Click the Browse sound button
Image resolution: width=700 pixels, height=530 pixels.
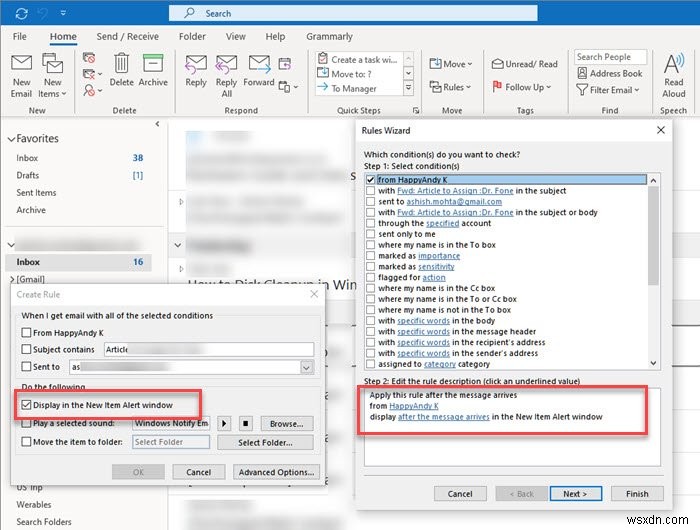coord(287,424)
